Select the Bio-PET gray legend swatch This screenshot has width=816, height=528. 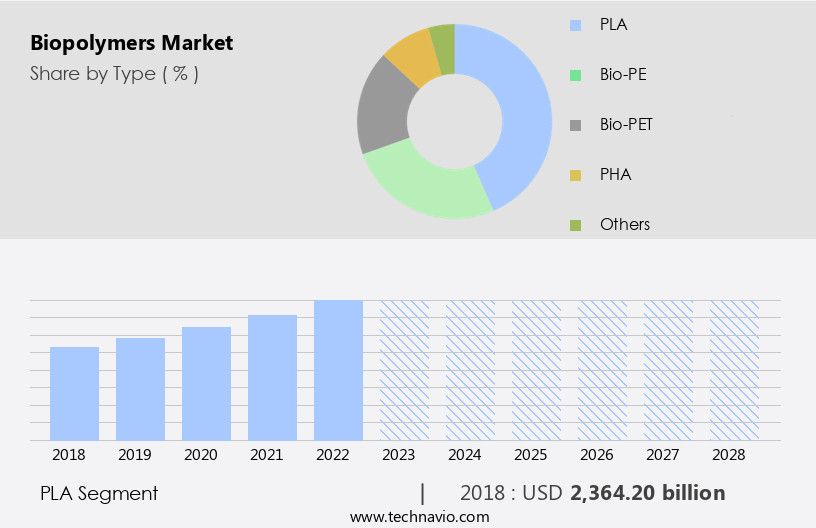click(574, 125)
